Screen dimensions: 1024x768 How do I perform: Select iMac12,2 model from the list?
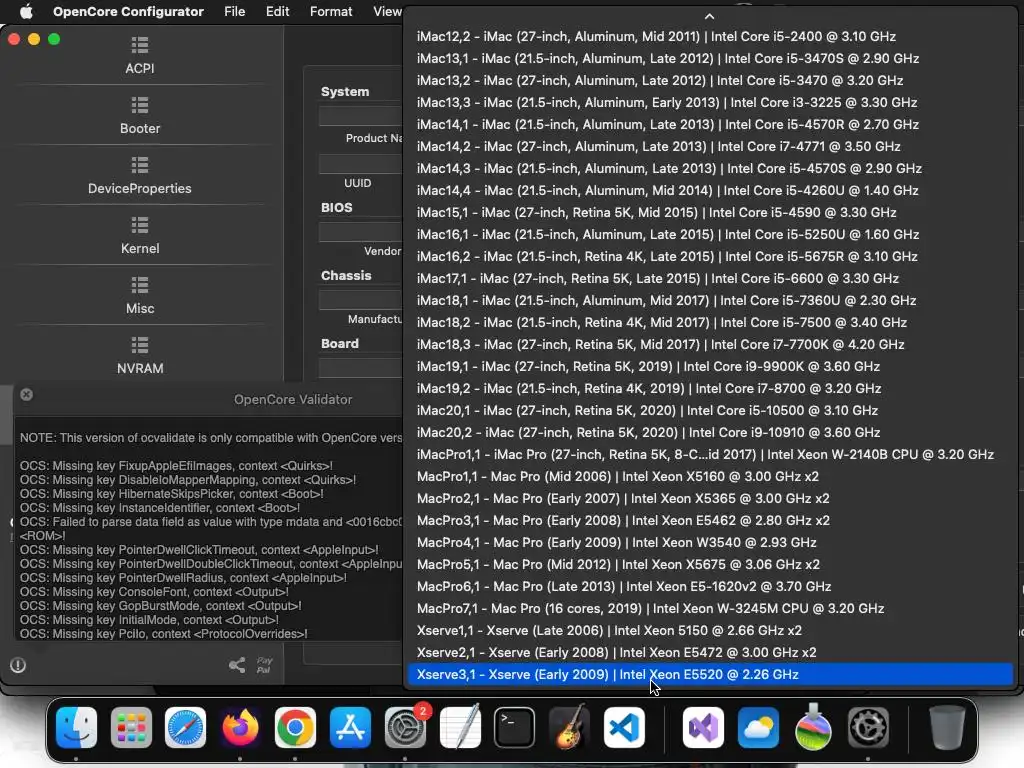pyautogui.click(x=710, y=37)
